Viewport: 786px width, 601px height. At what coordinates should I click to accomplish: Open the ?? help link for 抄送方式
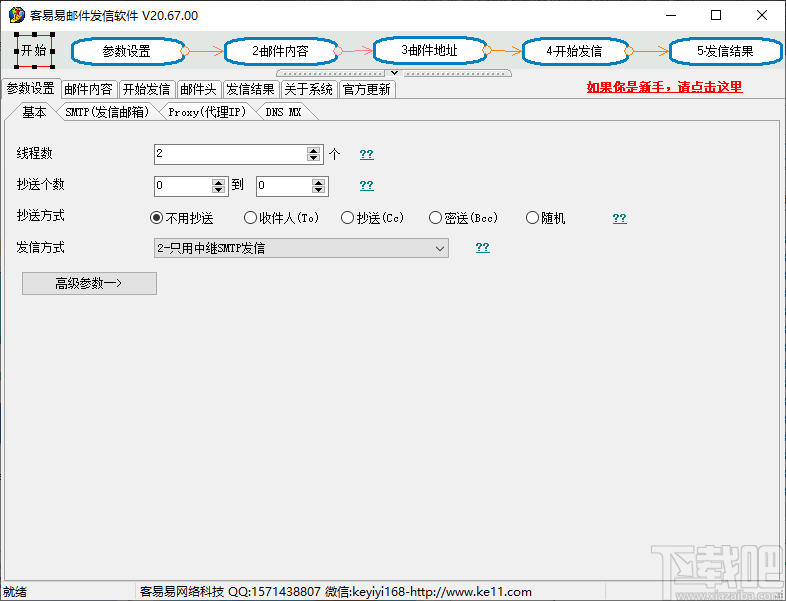(620, 218)
